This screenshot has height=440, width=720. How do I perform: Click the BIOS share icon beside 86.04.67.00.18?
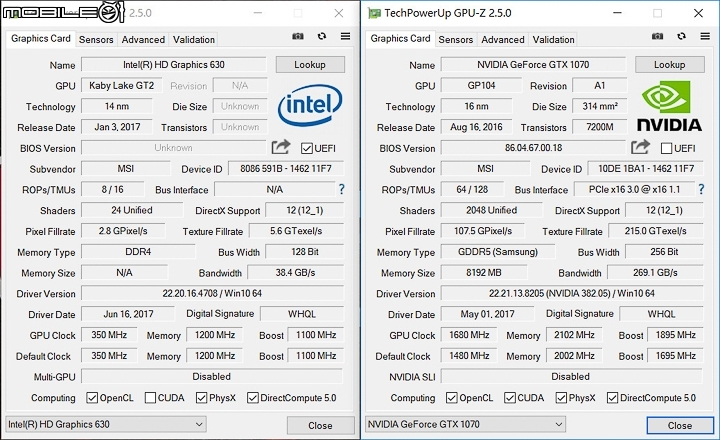(640, 147)
